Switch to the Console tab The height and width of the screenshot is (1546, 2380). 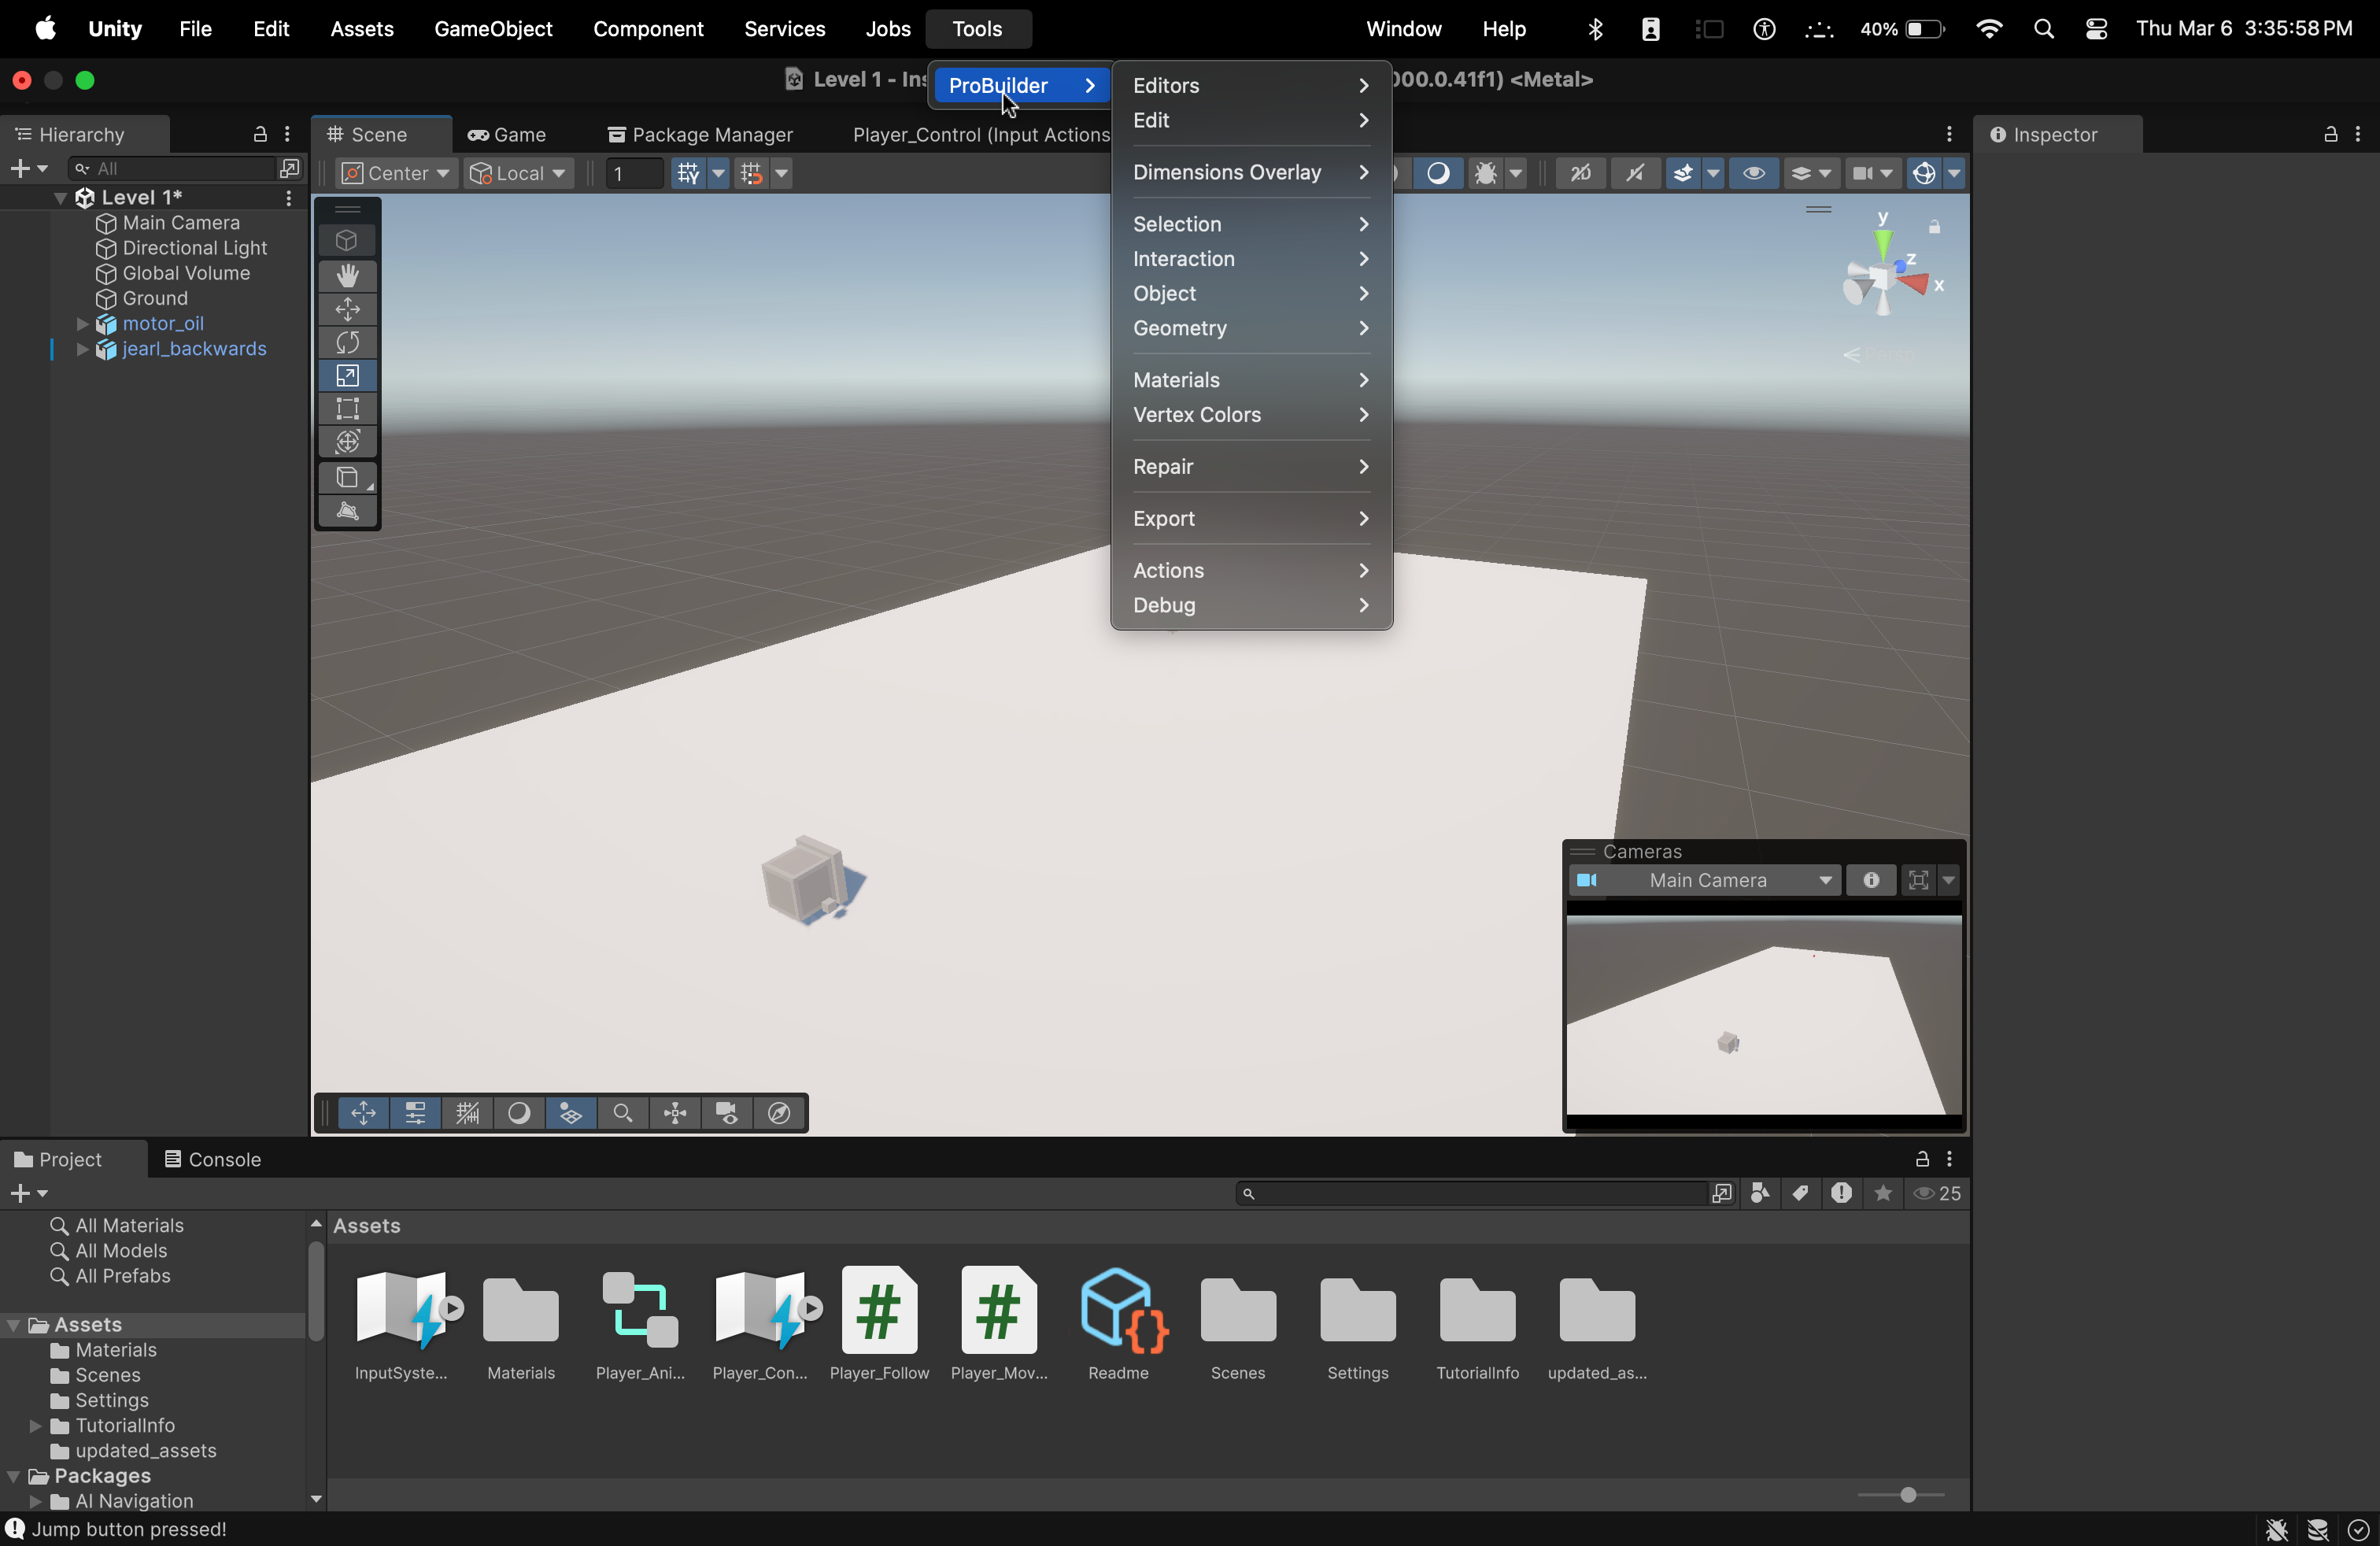tap(212, 1159)
